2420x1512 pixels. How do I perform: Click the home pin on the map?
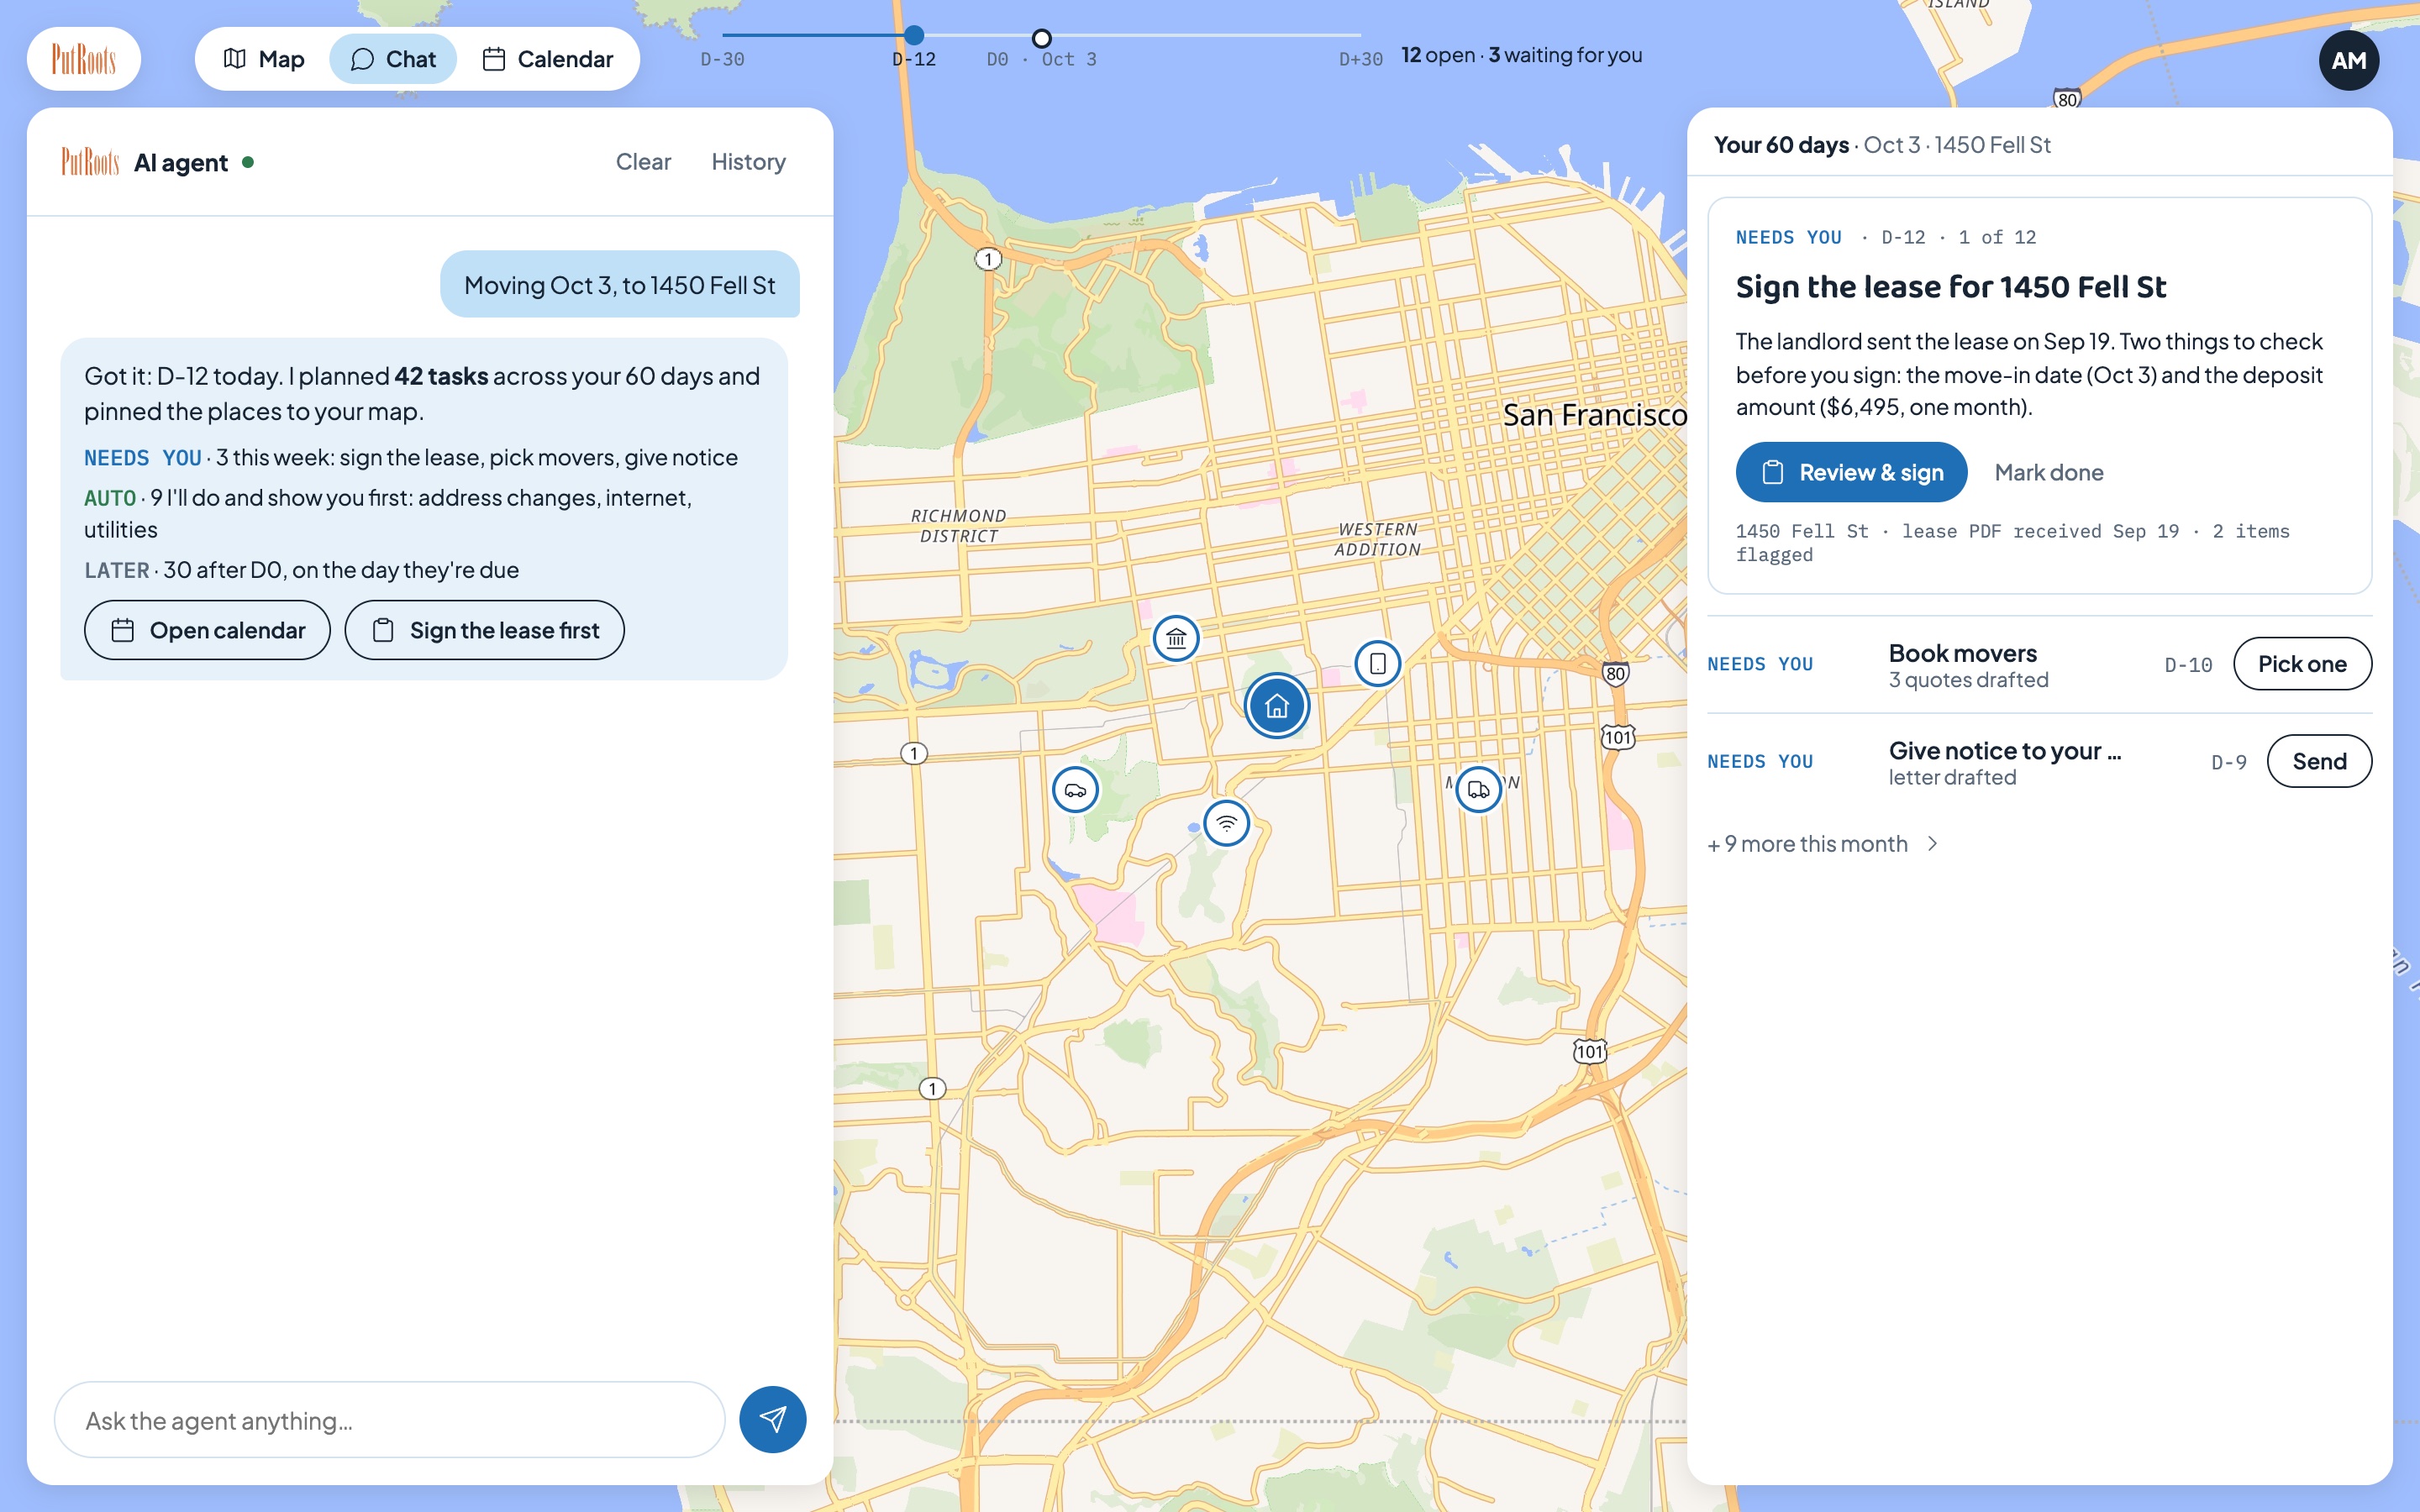click(1276, 706)
